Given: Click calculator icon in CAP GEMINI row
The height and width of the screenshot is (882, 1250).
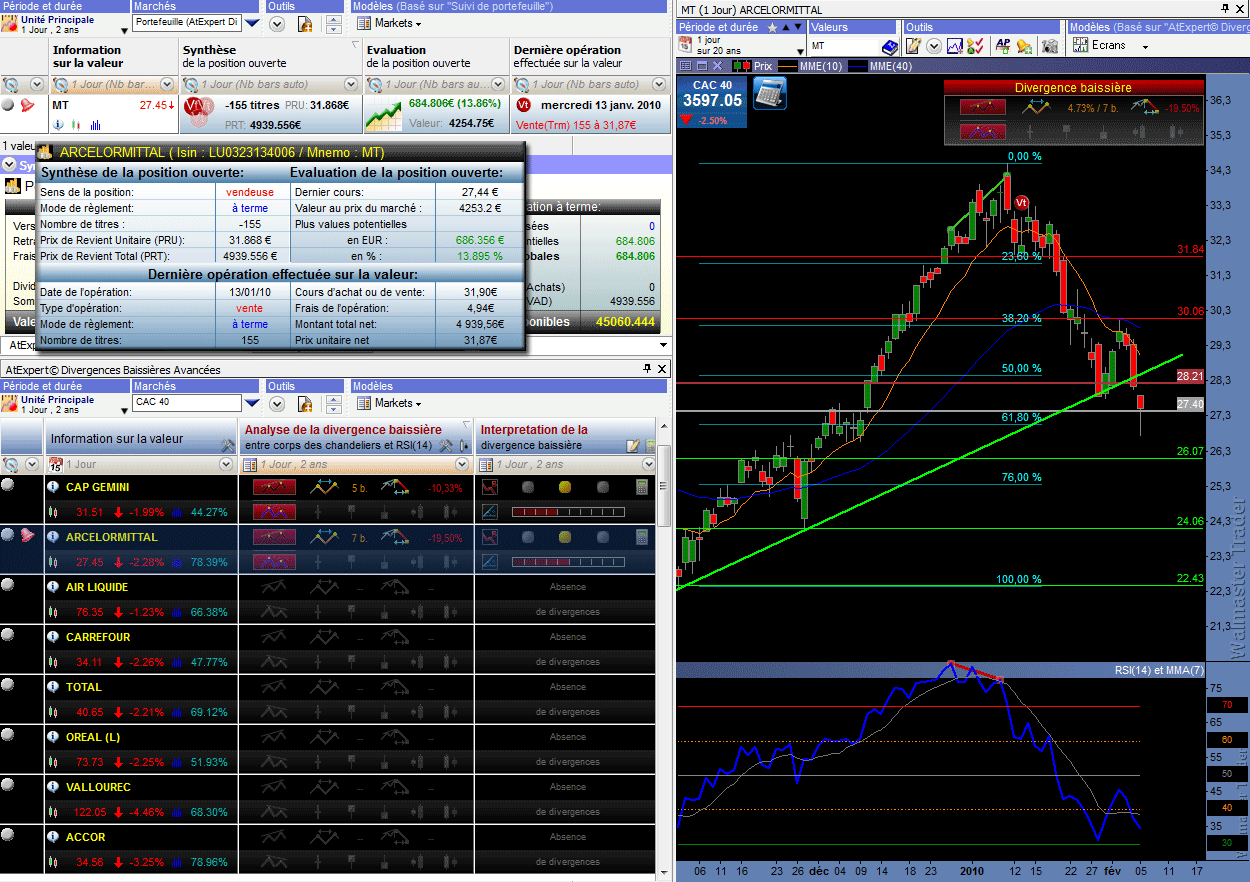Looking at the screenshot, I should [x=642, y=487].
